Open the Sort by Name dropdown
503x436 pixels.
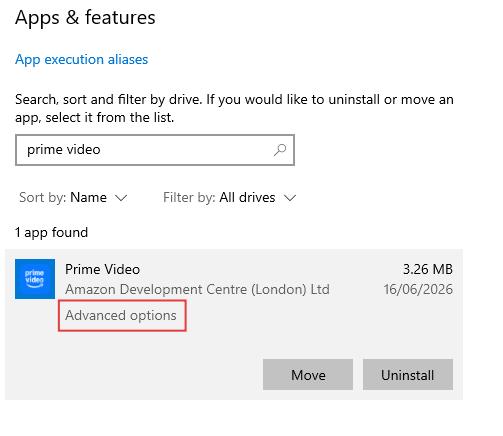point(73,198)
